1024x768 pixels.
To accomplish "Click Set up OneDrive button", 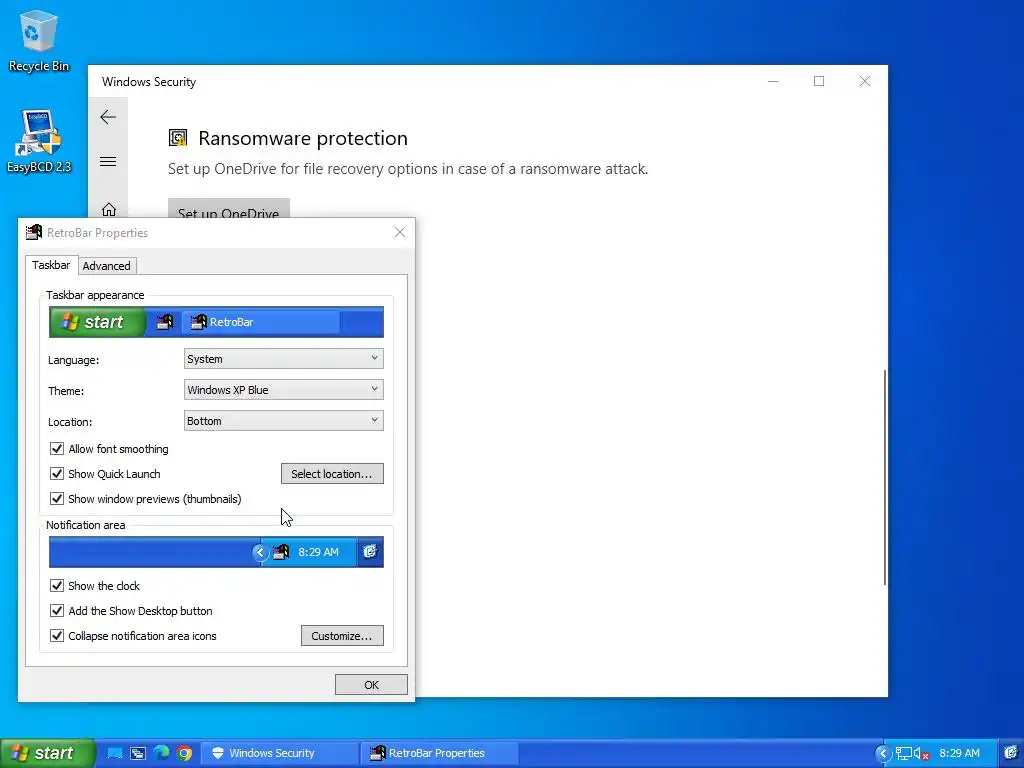I will [229, 208].
